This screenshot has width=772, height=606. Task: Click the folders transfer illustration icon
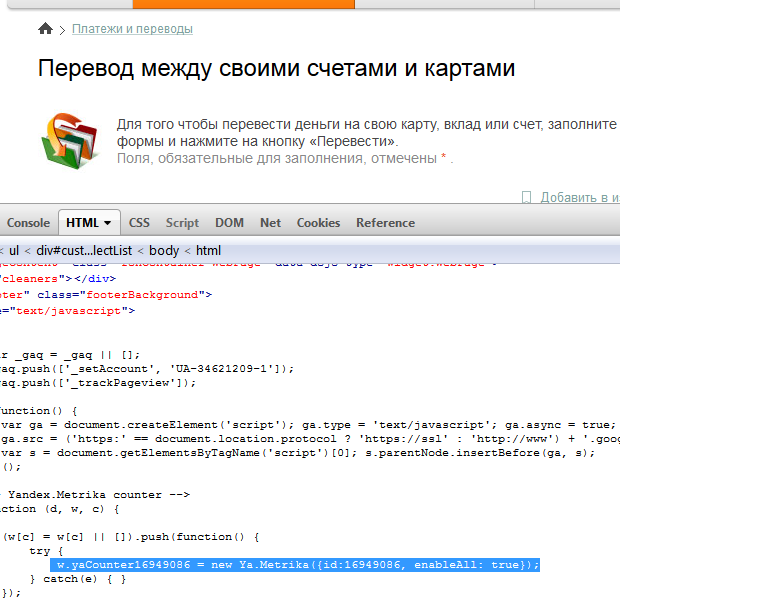70,141
